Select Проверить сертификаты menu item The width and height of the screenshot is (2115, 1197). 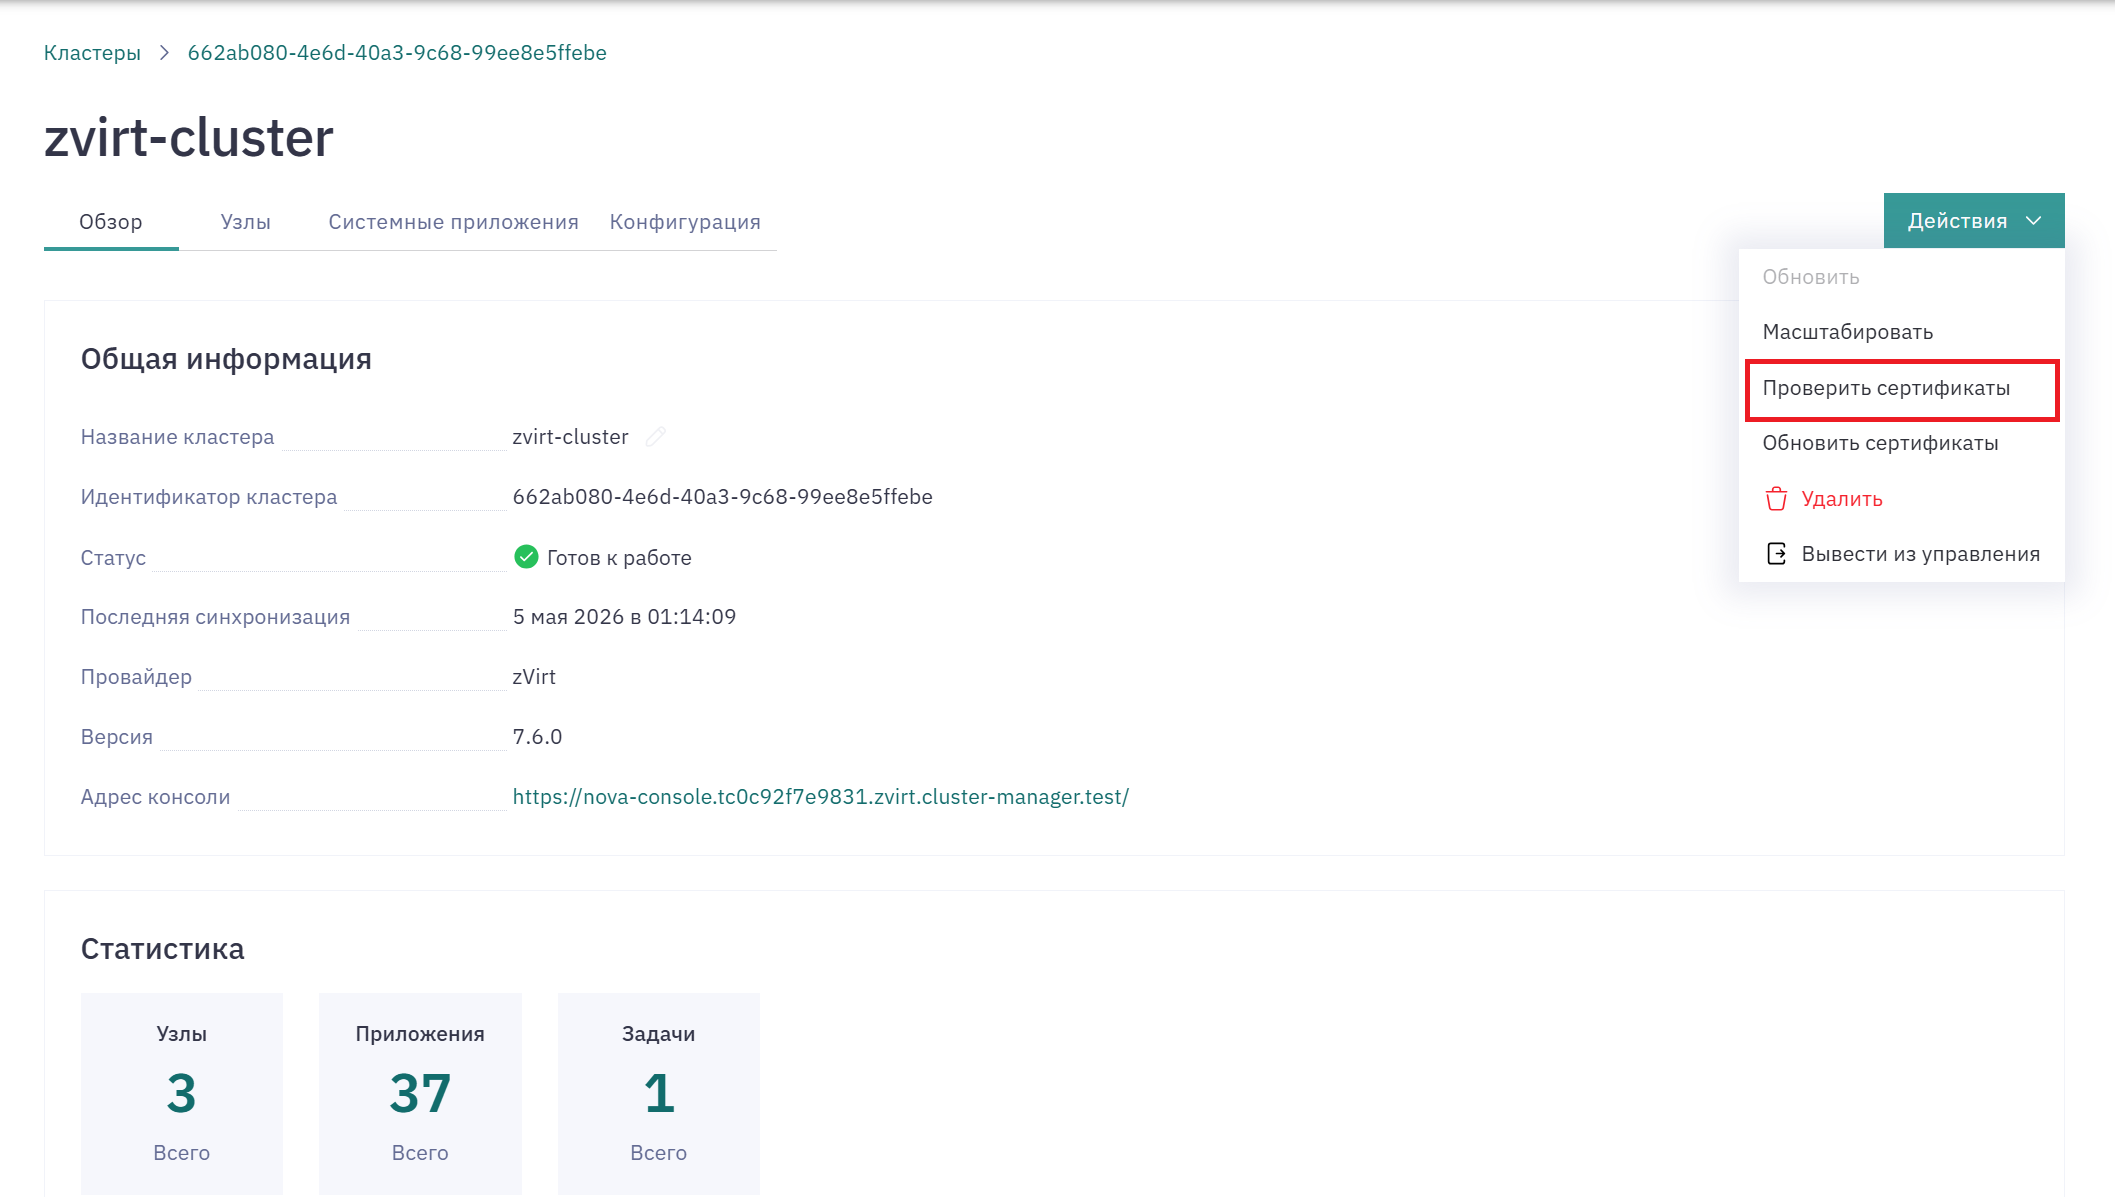click(1901, 388)
